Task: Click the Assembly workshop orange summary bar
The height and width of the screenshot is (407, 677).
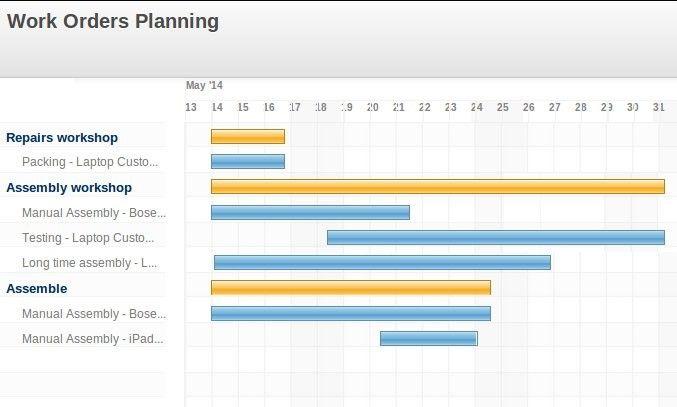Action: click(x=438, y=186)
